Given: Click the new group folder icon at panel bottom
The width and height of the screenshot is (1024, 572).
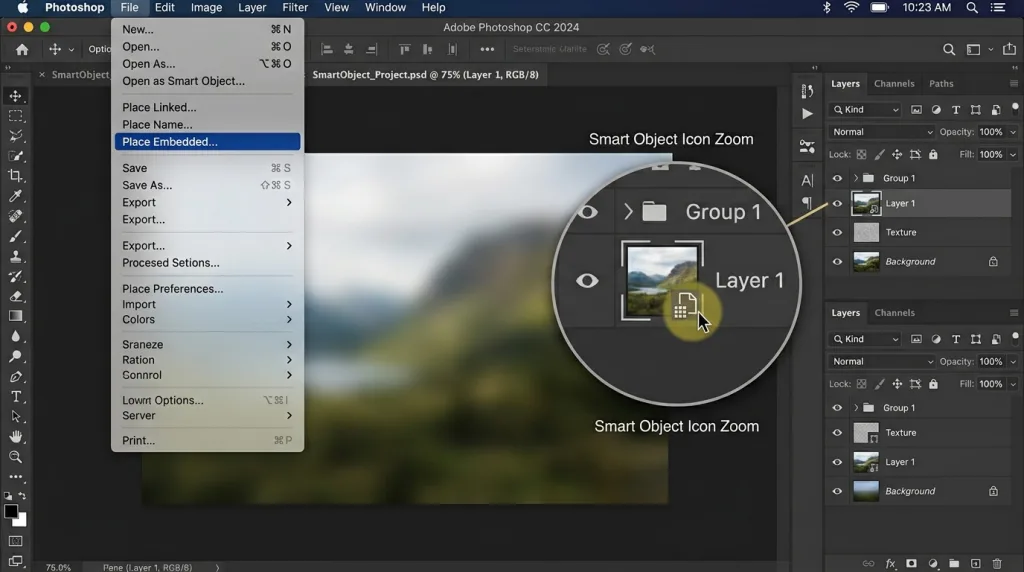Looking at the screenshot, I should click(x=954, y=564).
